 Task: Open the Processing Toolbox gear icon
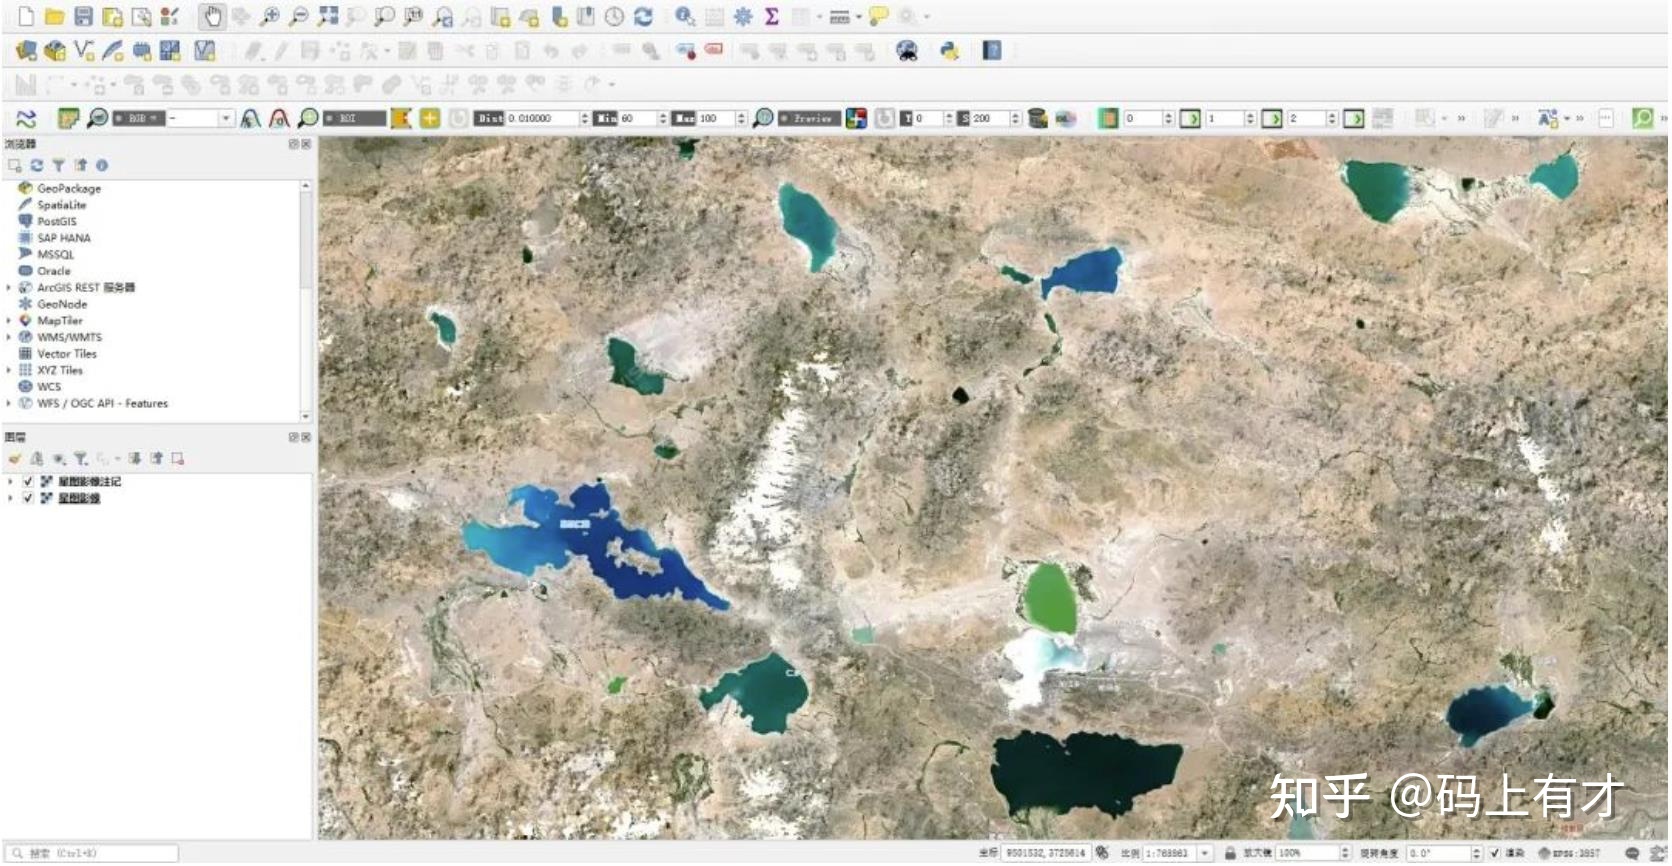click(743, 16)
